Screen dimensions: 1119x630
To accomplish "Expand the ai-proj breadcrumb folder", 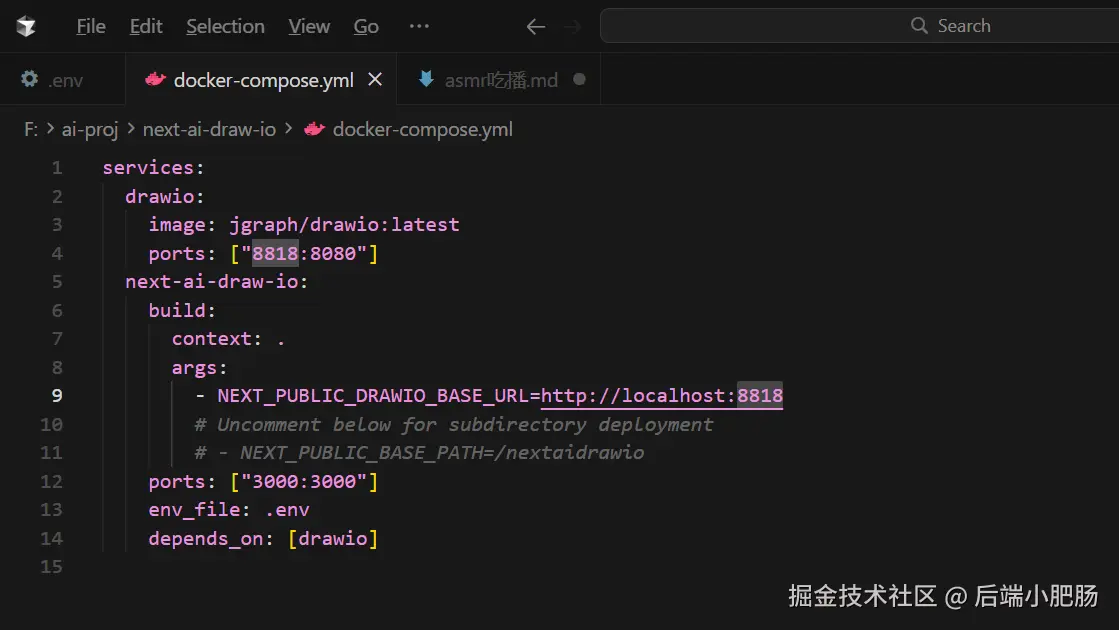I will point(90,129).
